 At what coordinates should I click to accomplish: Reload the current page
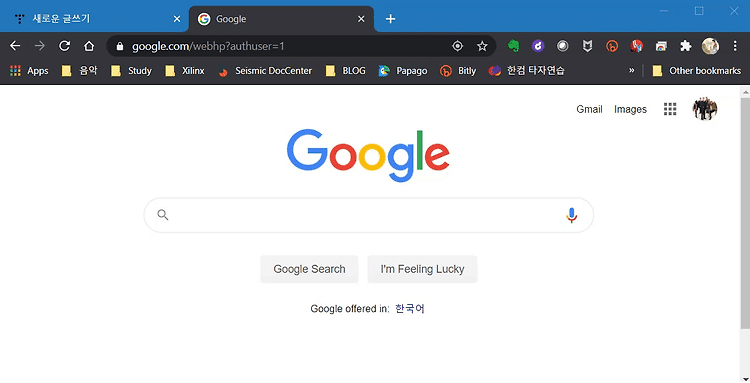click(x=64, y=46)
